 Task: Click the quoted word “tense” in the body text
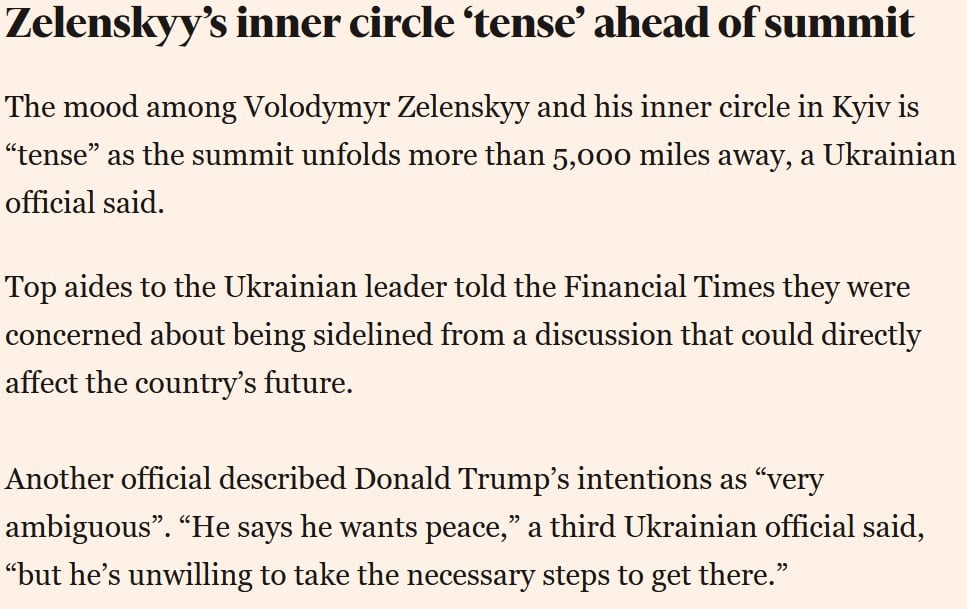click(52, 155)
